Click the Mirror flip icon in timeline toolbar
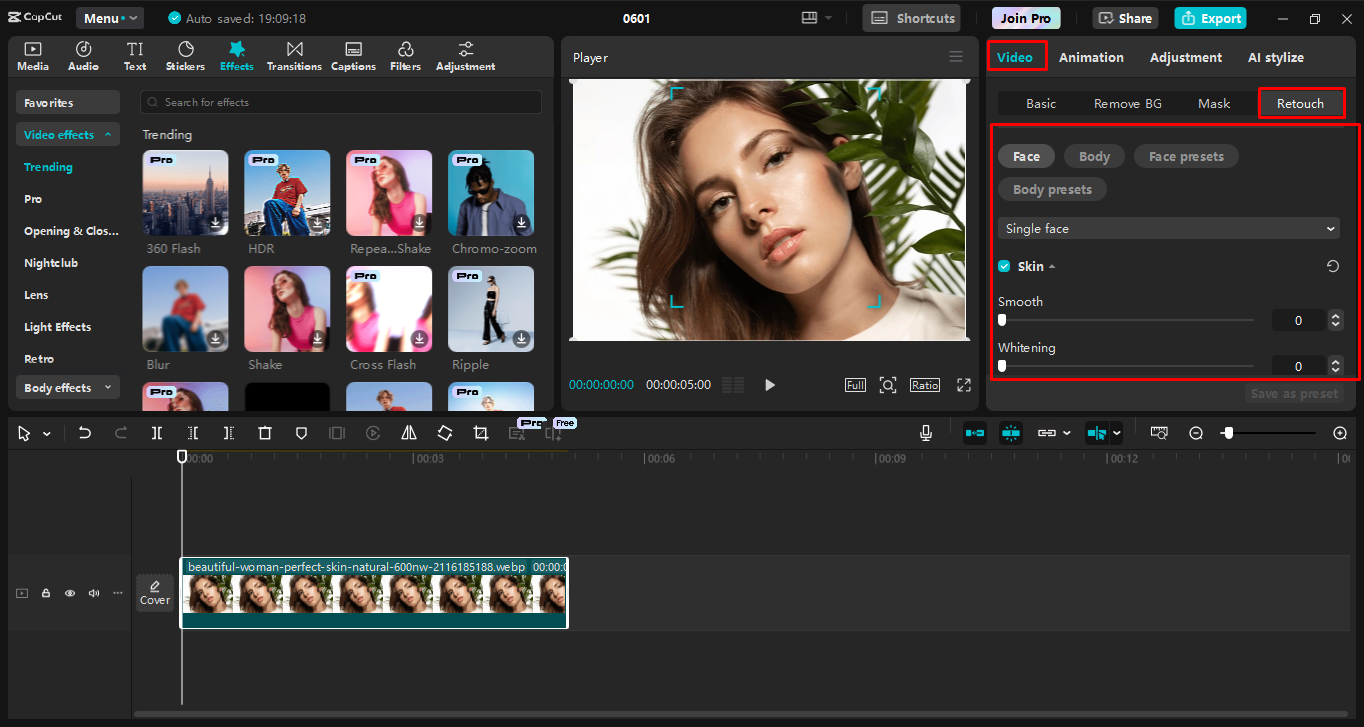Viewport: 1364px width, 727px height. coord(409,433)
